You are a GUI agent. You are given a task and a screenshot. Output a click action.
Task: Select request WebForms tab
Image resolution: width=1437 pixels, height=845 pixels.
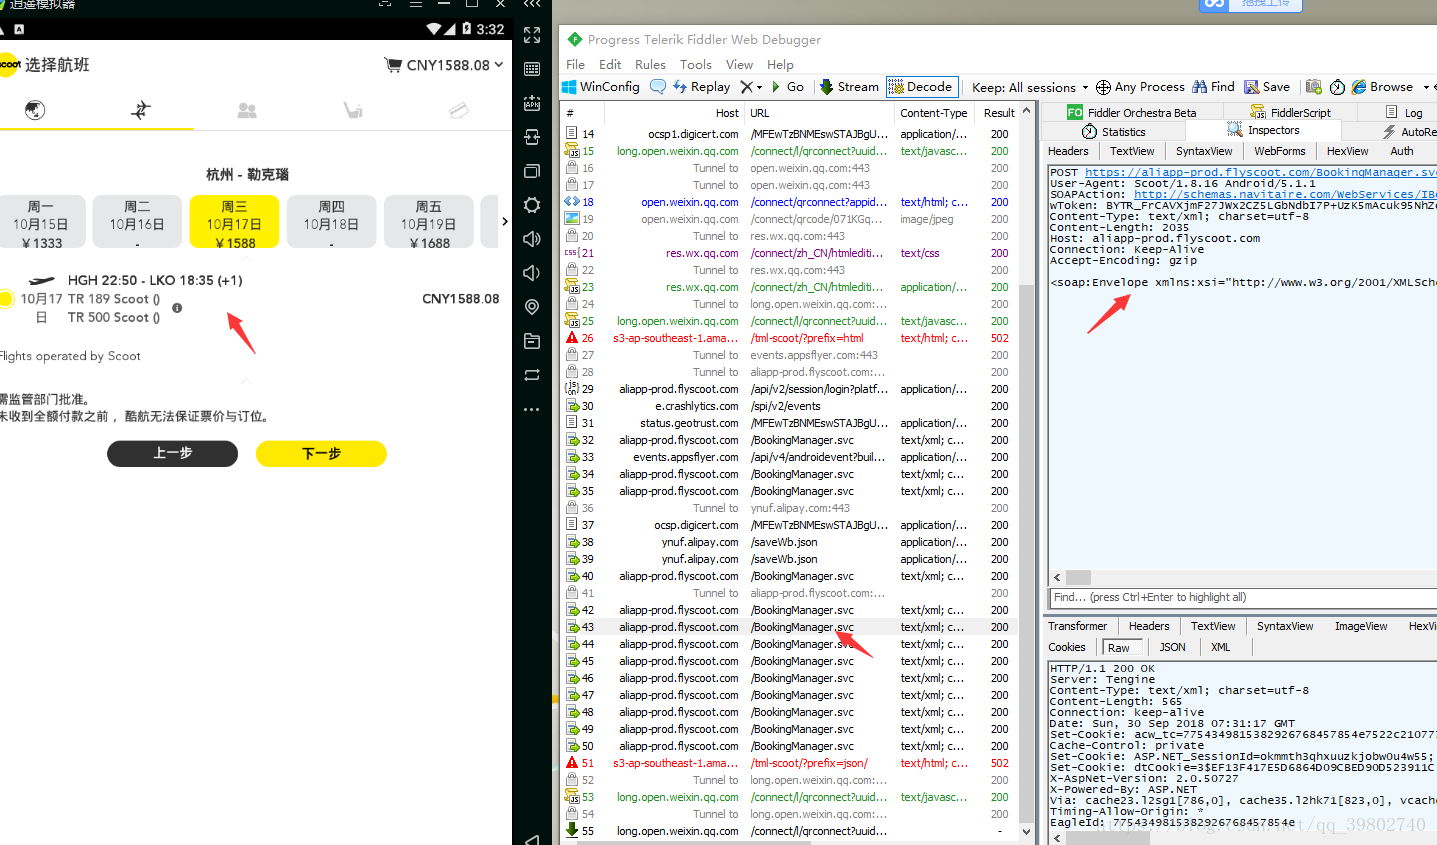click(1280, 151)
